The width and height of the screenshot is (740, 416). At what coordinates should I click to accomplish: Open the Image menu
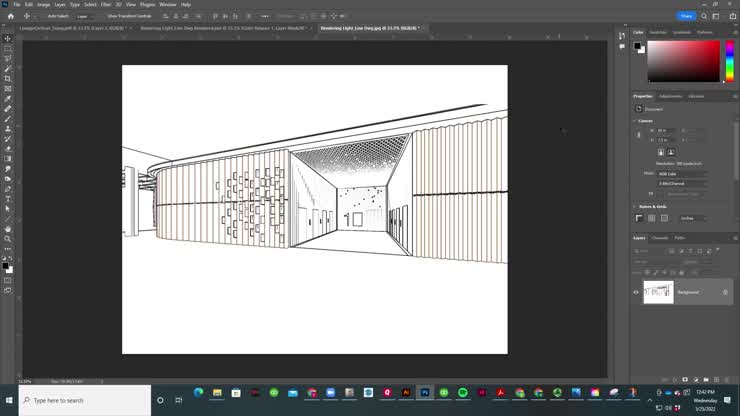point(43,4)
